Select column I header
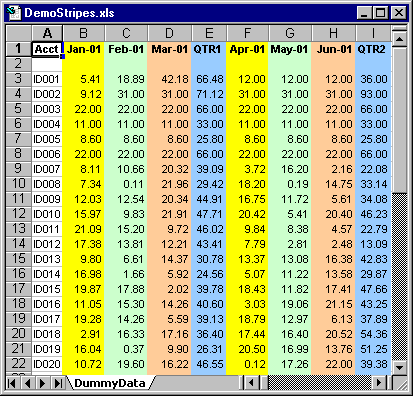Screen dimensions: 413x396 [x=373, y=33]
